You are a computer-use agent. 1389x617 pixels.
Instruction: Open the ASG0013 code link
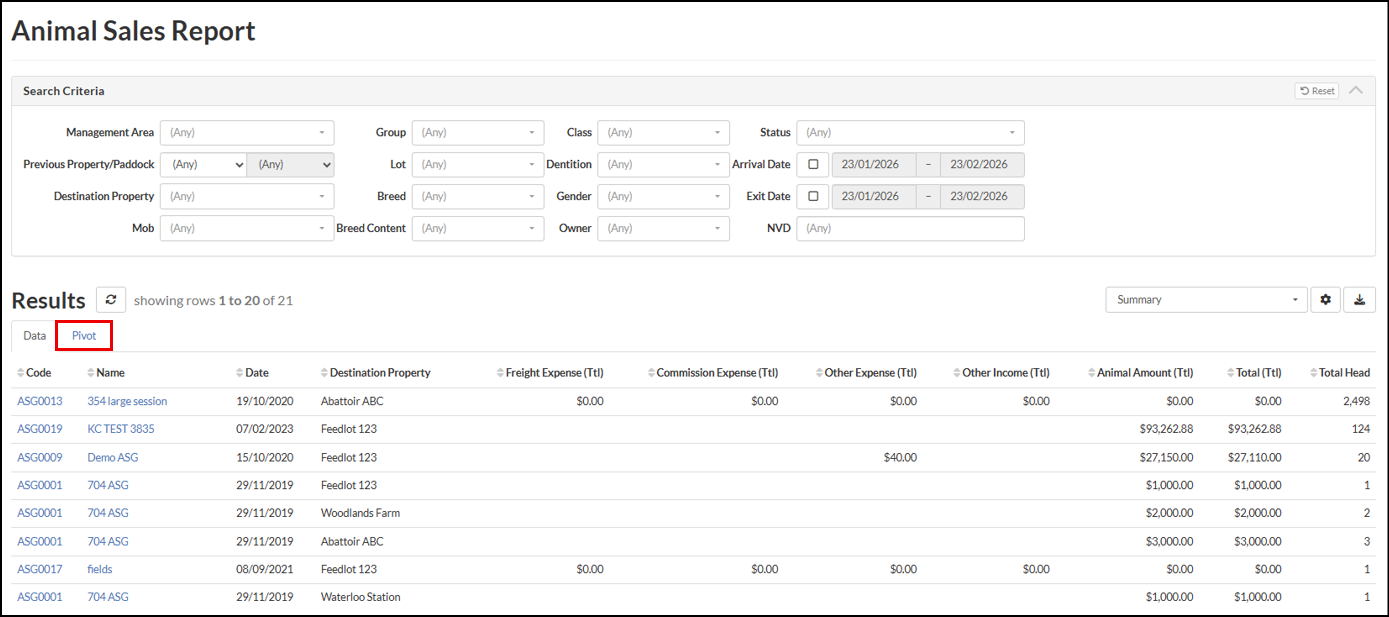(40, 401)
